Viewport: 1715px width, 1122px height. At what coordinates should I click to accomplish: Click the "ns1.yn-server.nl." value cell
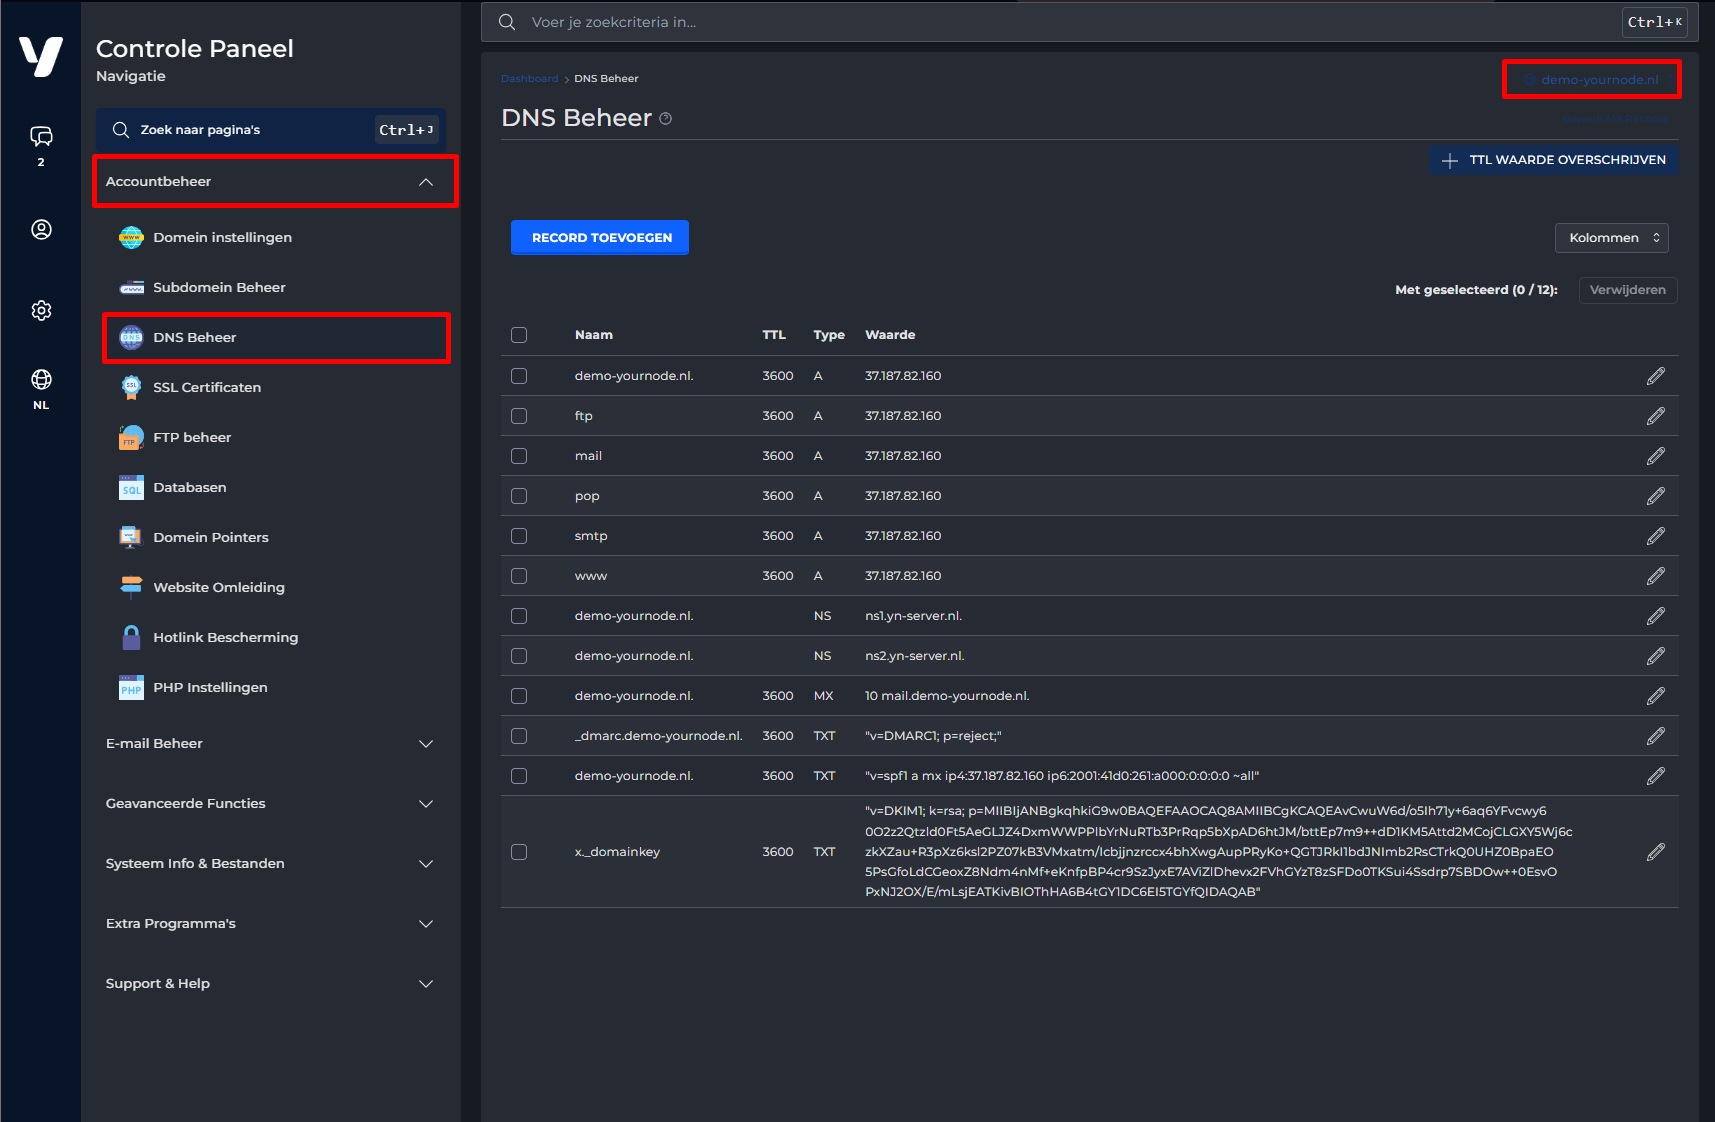(913, 616)
